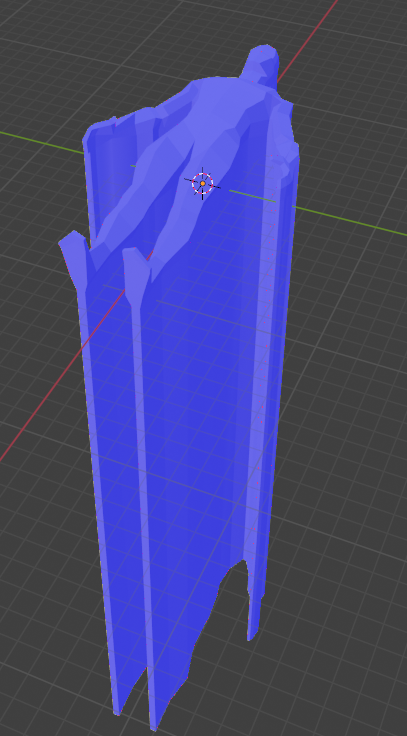Select the flared top of the middle pillar
This screenshot has width=407, height=736.
click(x=136, y=265)
